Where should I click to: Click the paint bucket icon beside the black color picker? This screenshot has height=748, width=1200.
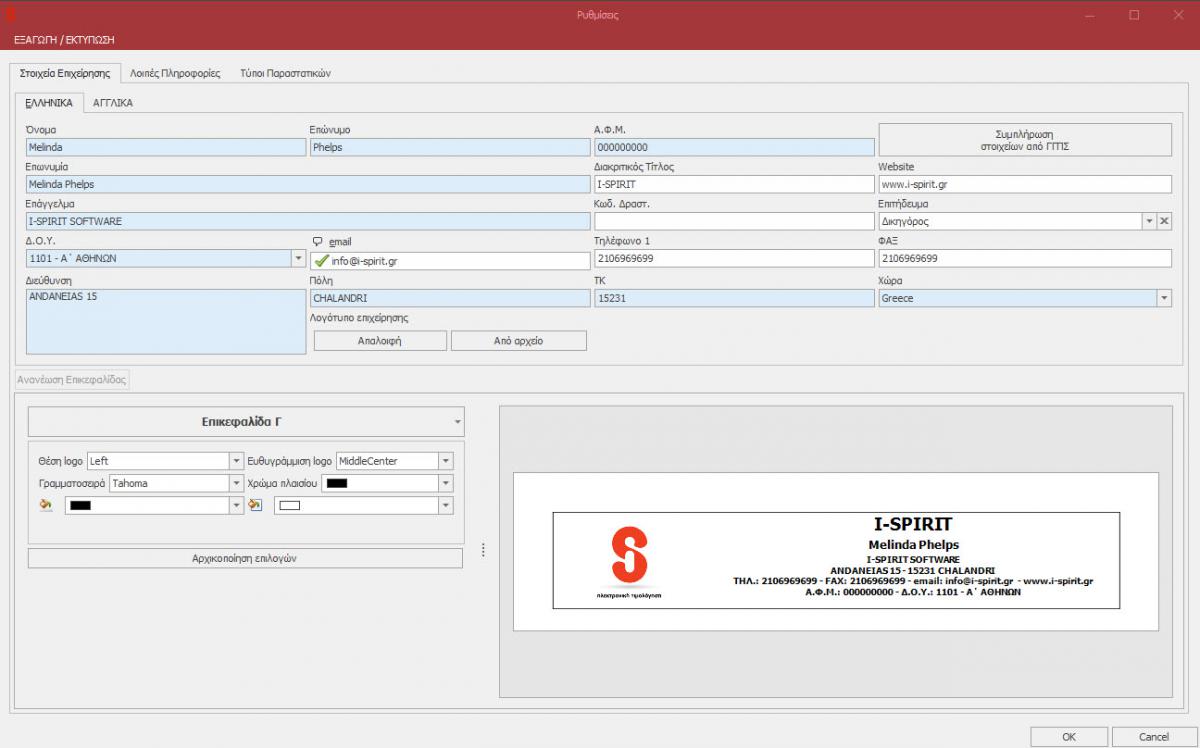(45, 505)
